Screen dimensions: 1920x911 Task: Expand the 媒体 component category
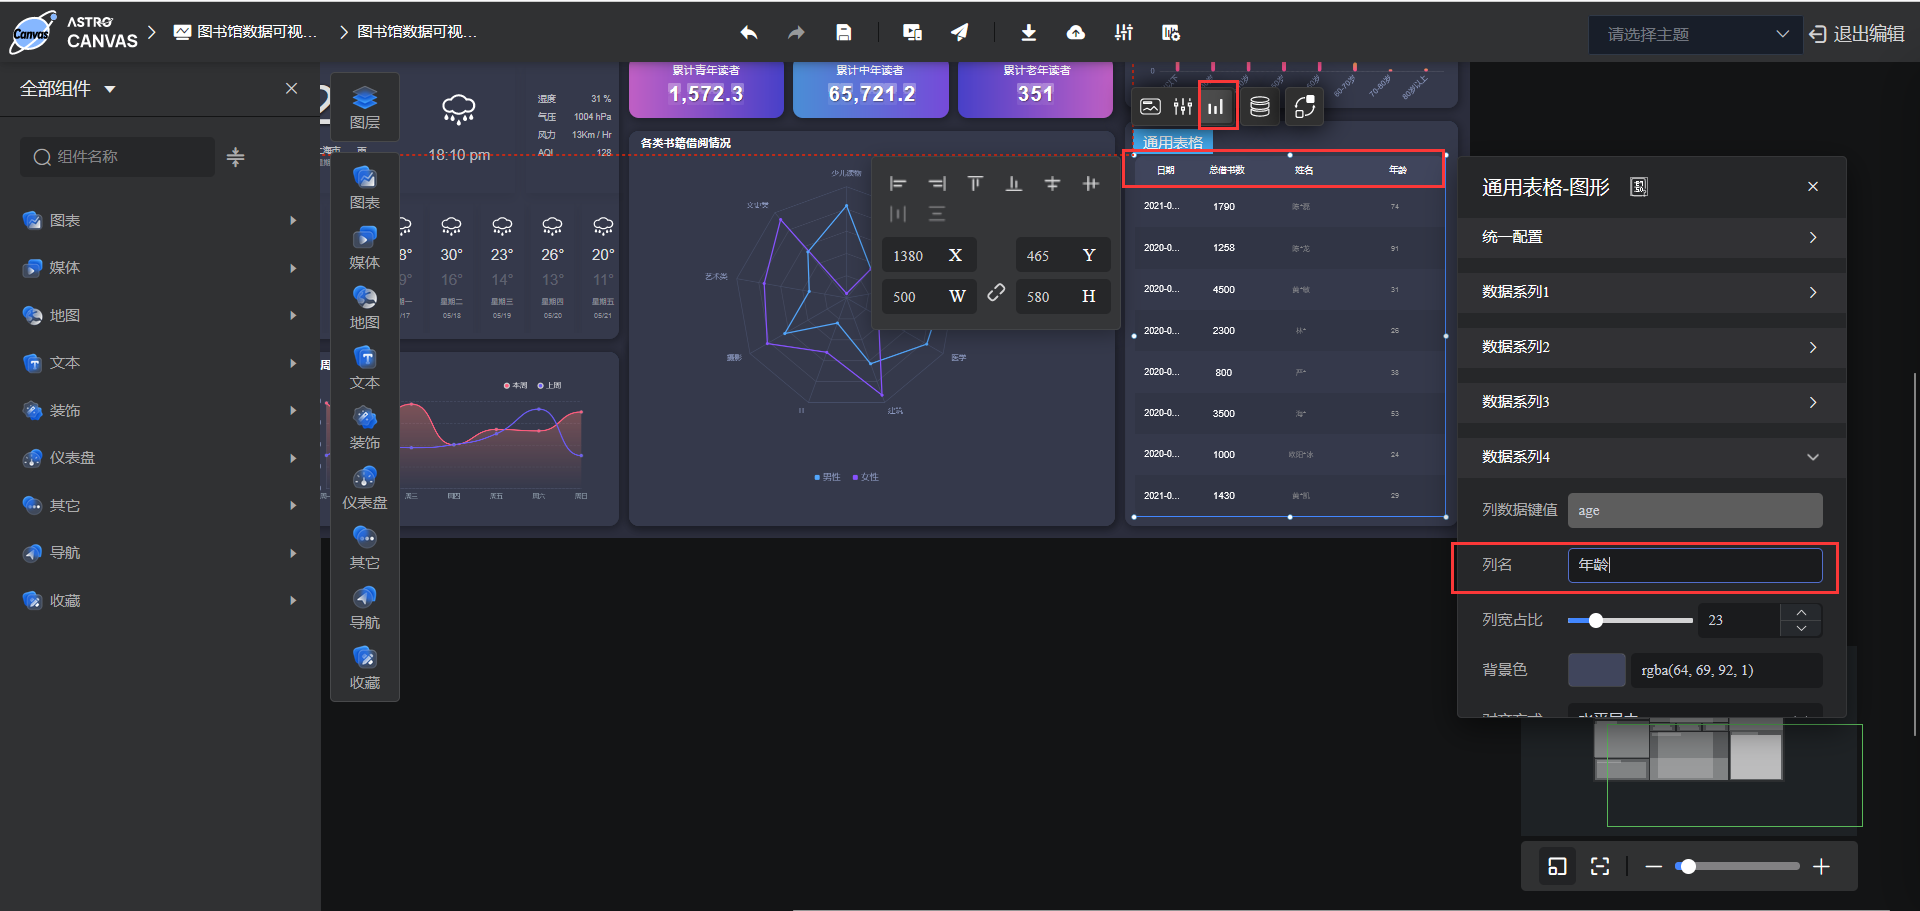[x=160, y=268]
